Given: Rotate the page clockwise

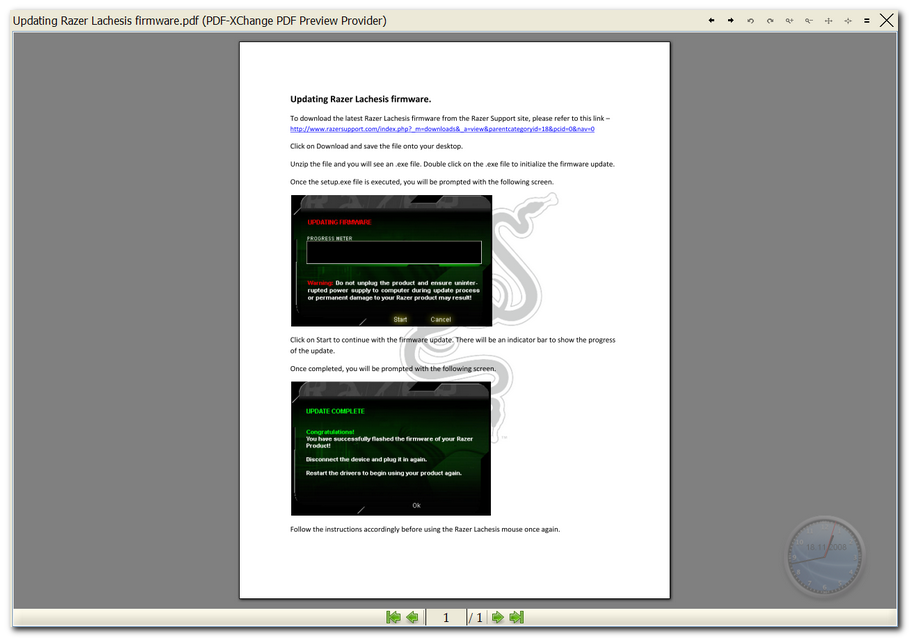Looking at the screenshot, I should 770,20.
